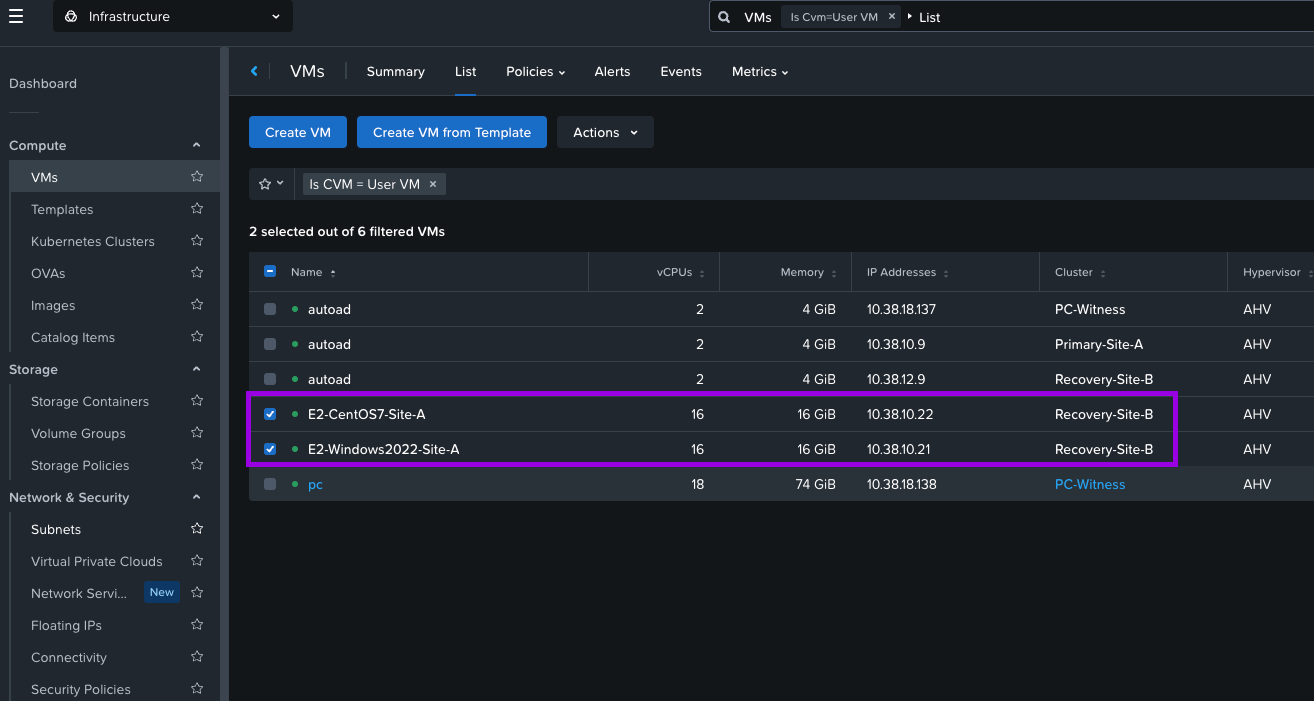Open the Policies tab dropdown
The width and height of the screenshot is (1314, 701).
tap(535, 72)
